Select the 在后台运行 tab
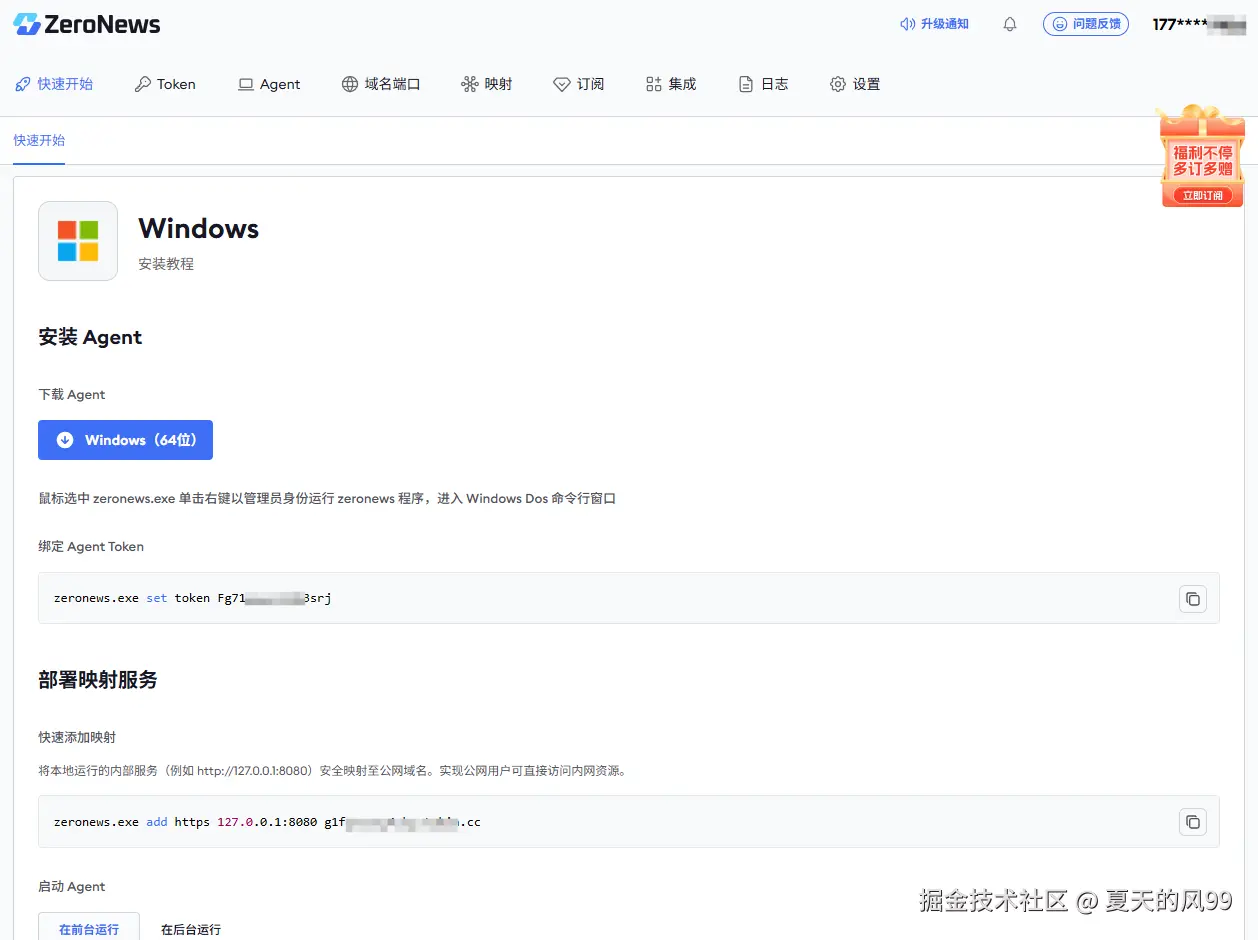Viewport: 1258px width, 940px height. coord(191,929)
